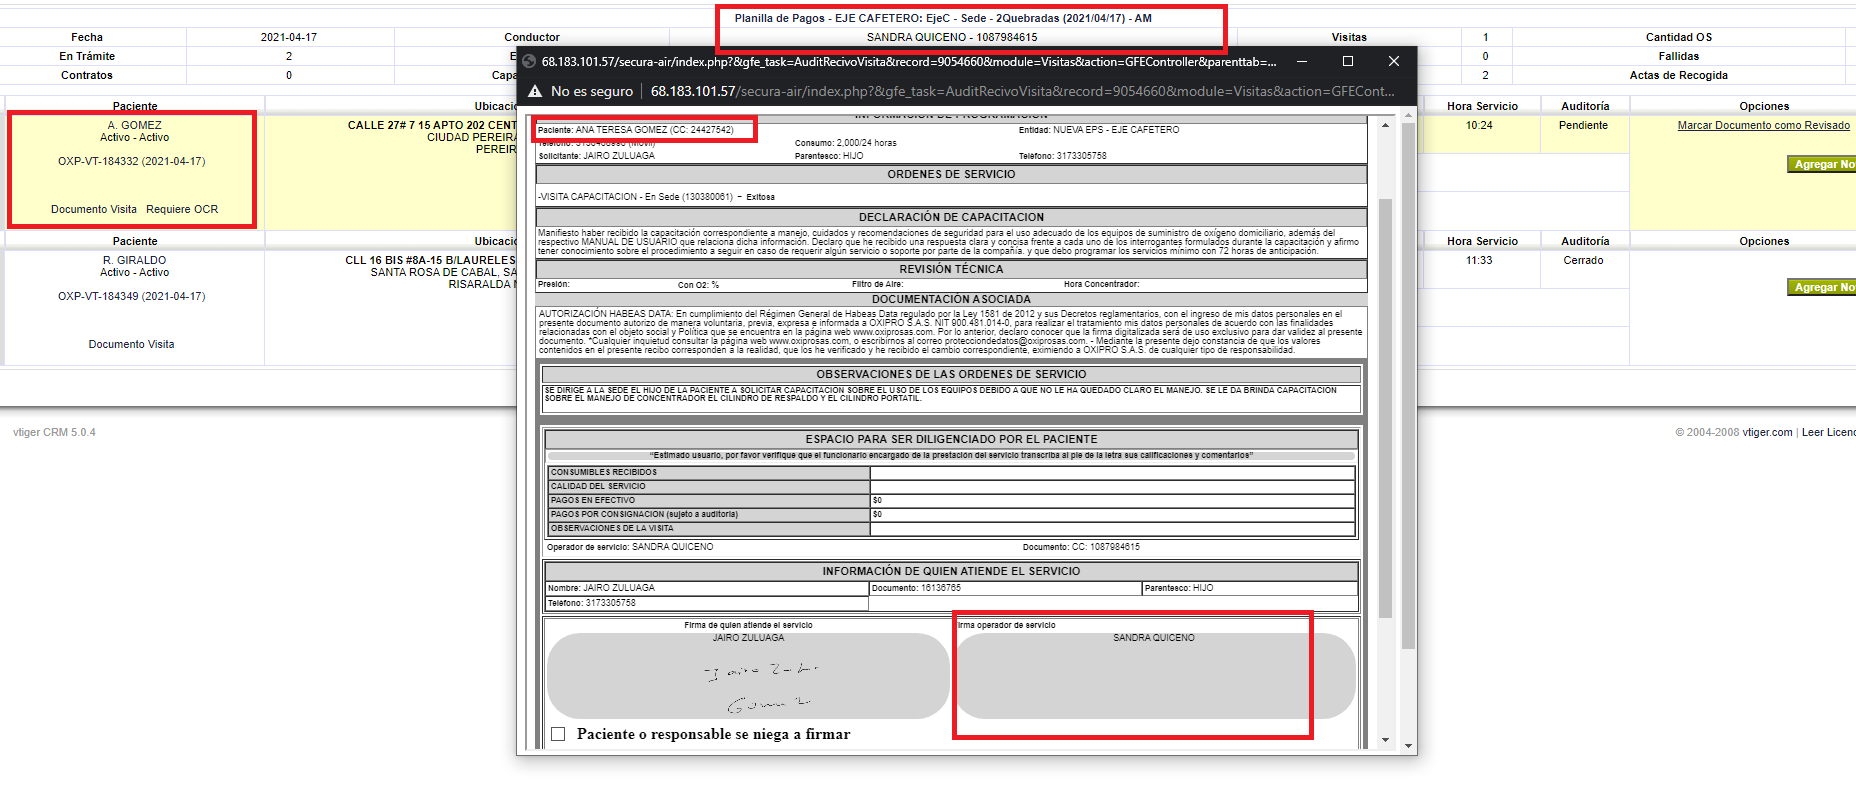The height and width of the screenshot is (785, 1856).
Task: Click 'vtiger CRM 5.0.4' footer text
Action: click(54, 432)
